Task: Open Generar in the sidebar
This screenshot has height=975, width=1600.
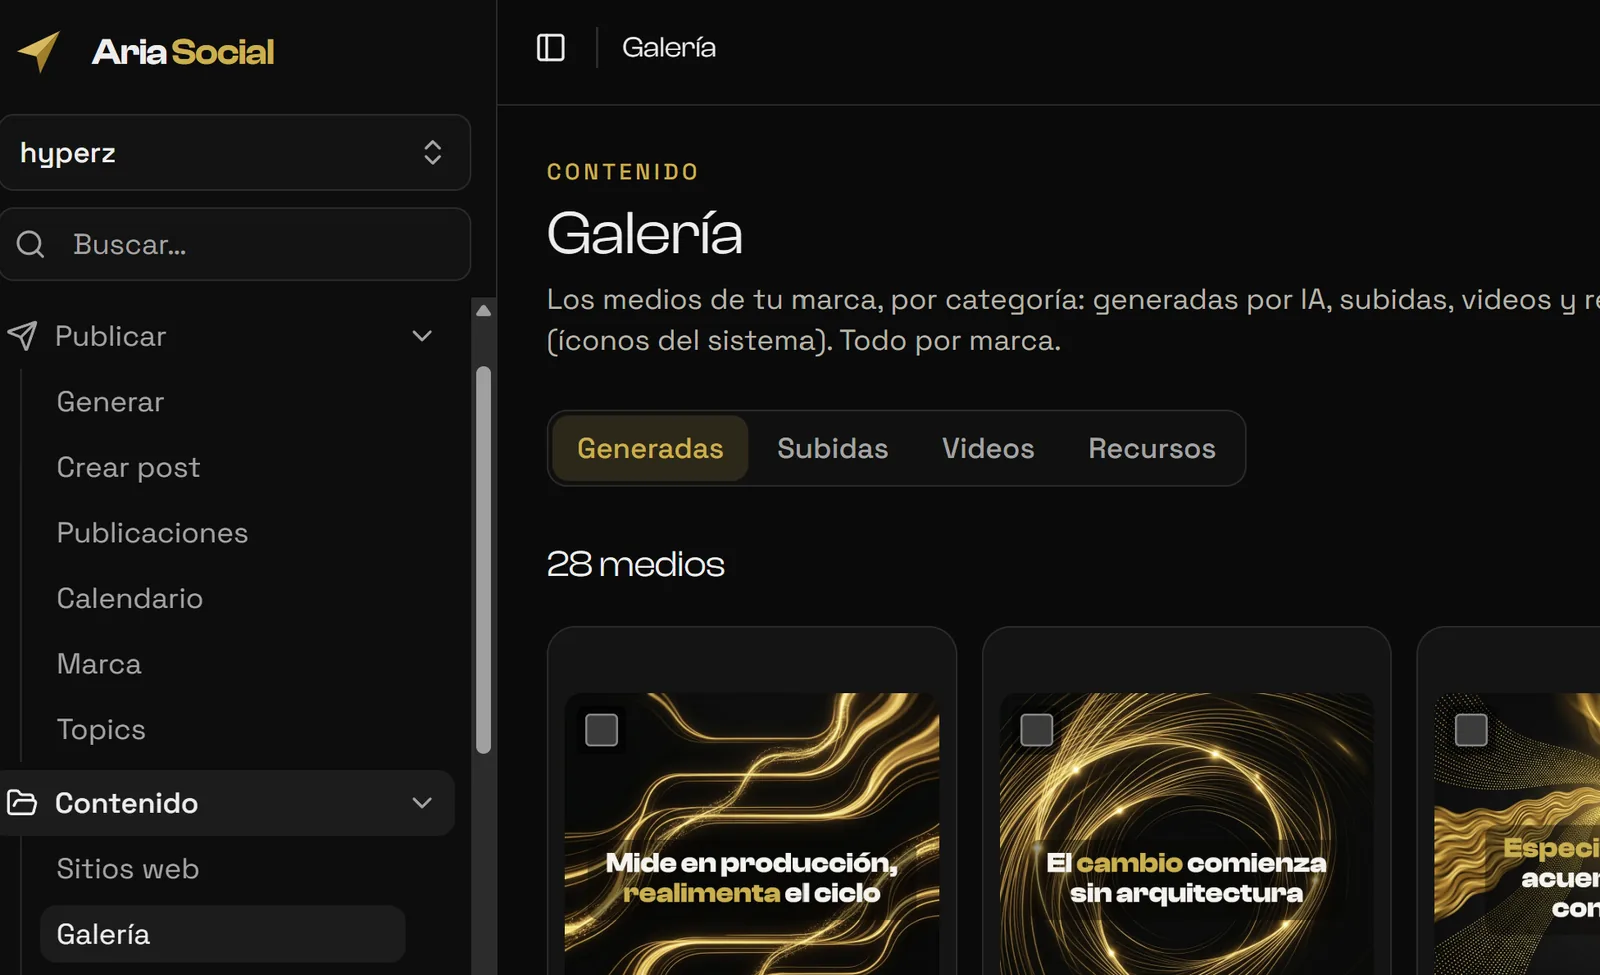Action: [x=110, y=402]
